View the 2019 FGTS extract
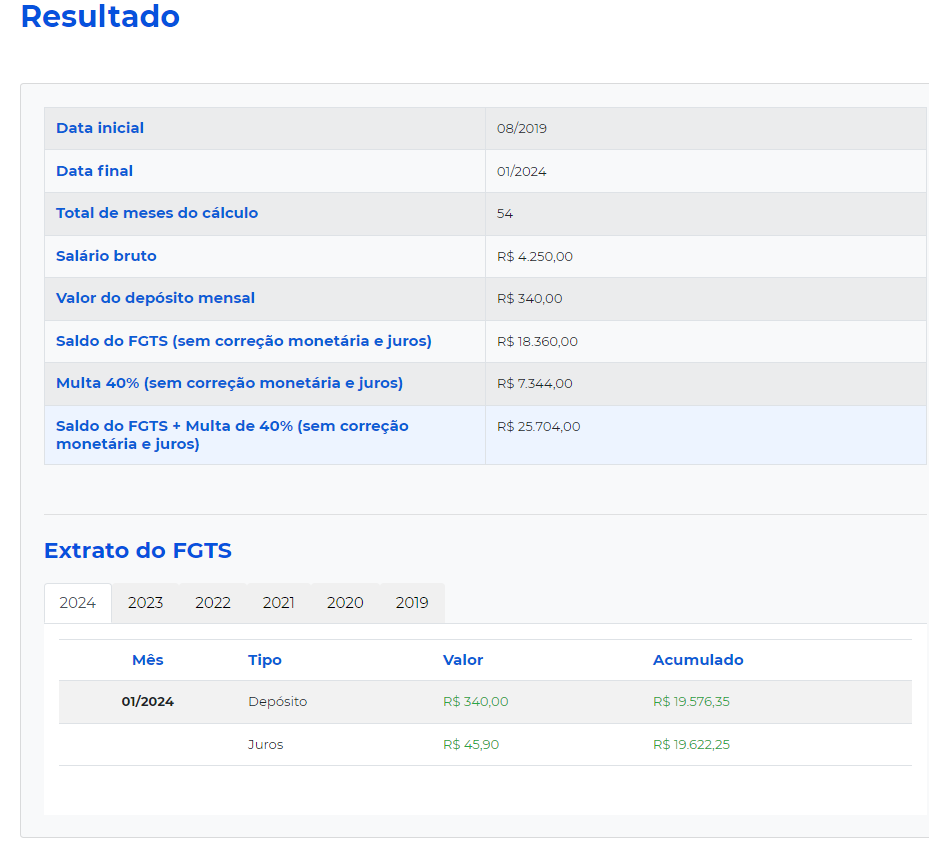 pos(410,603)
